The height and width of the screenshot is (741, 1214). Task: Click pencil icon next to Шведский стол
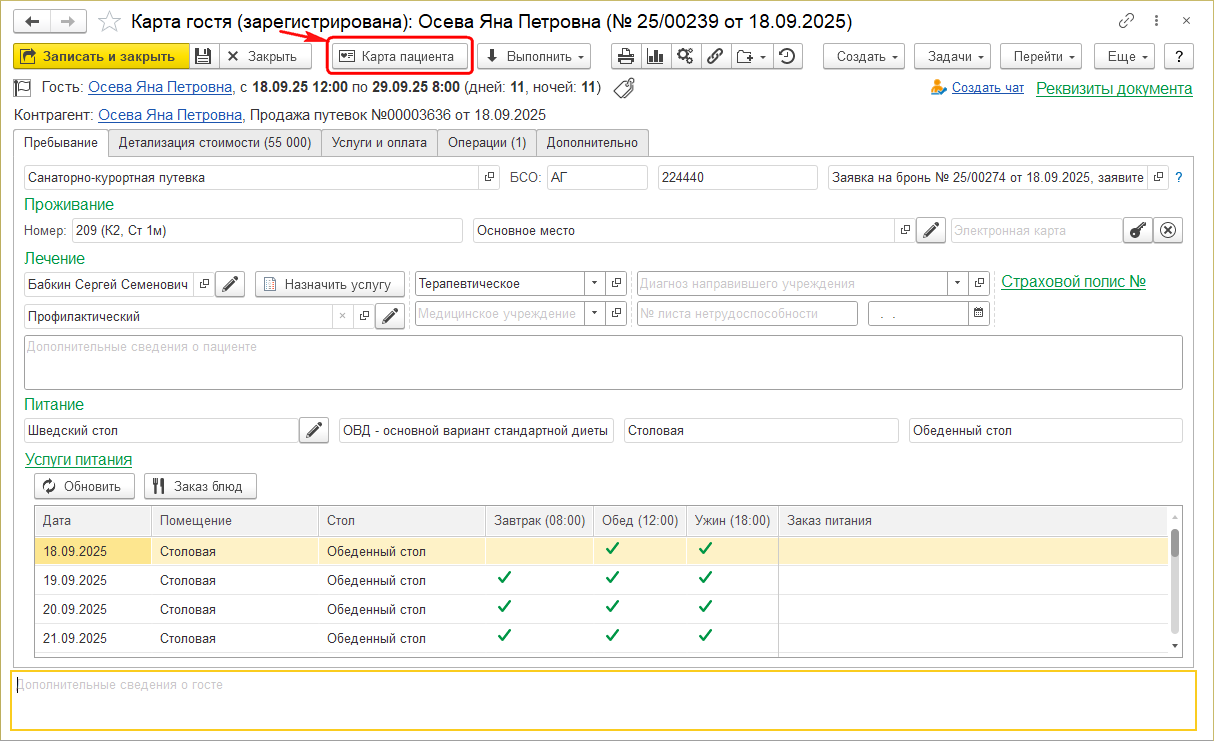pyautogui.click(x=314, y=431)
